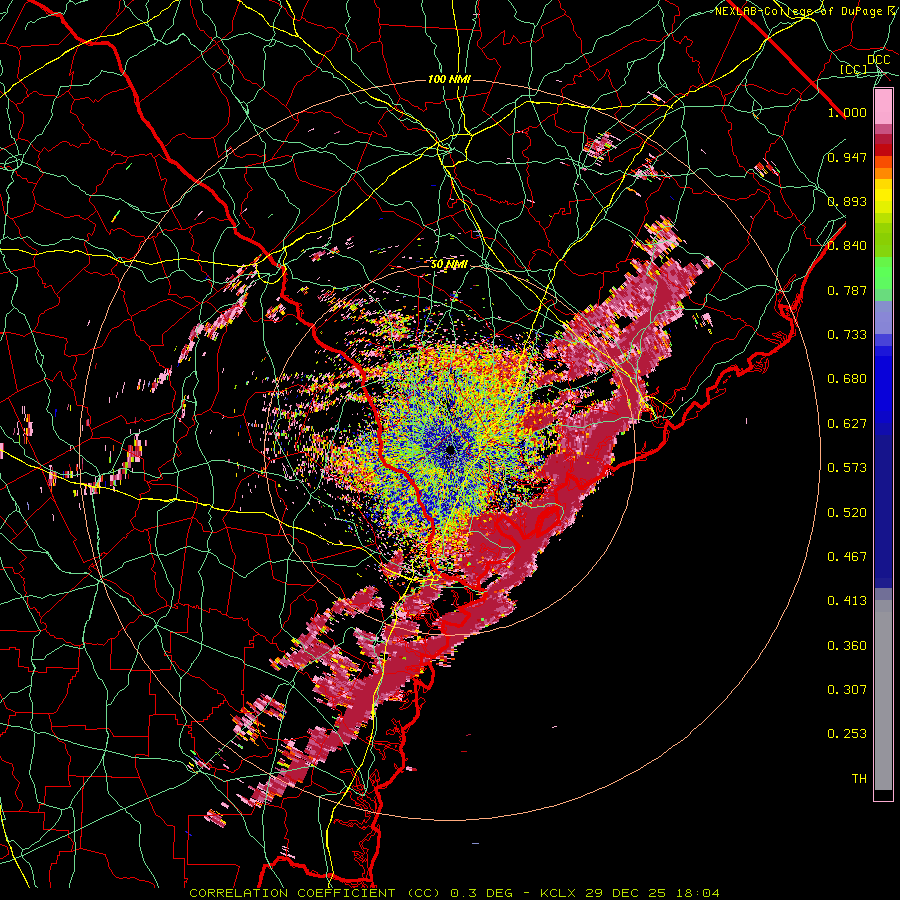
Task: Click the 50 NMI range ring label
Action: click(449, 265)
